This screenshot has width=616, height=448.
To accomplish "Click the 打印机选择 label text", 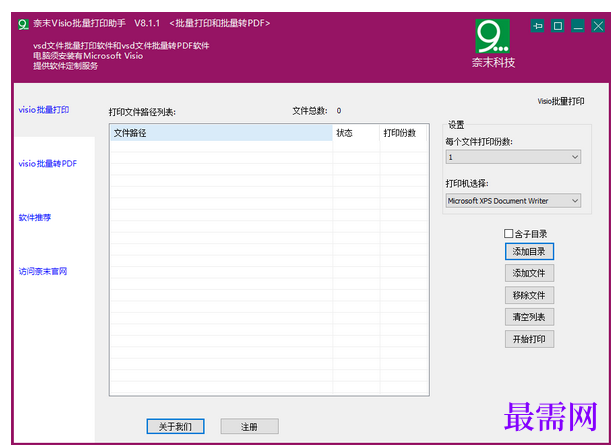I will [x=467, y=184].
